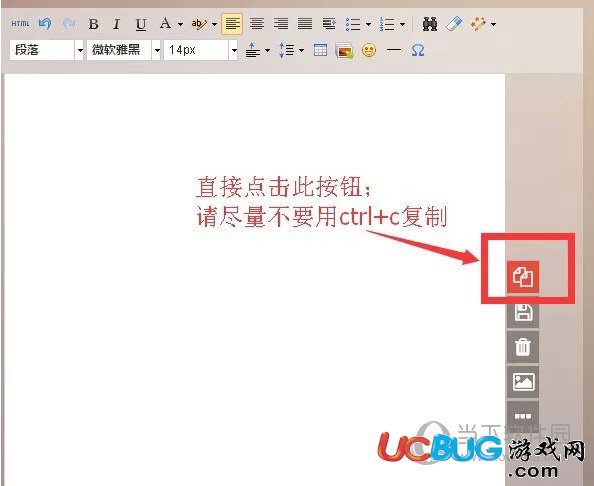Toggle Bold formatting

tap(94, 24)
